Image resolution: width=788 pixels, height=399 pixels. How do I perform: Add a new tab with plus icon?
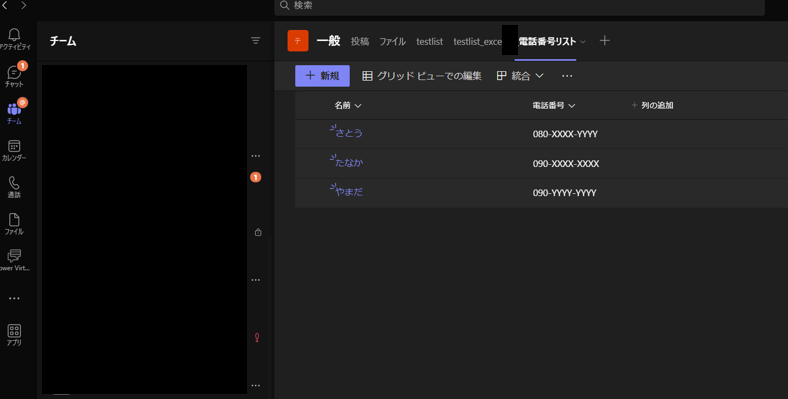click(605, 41)
